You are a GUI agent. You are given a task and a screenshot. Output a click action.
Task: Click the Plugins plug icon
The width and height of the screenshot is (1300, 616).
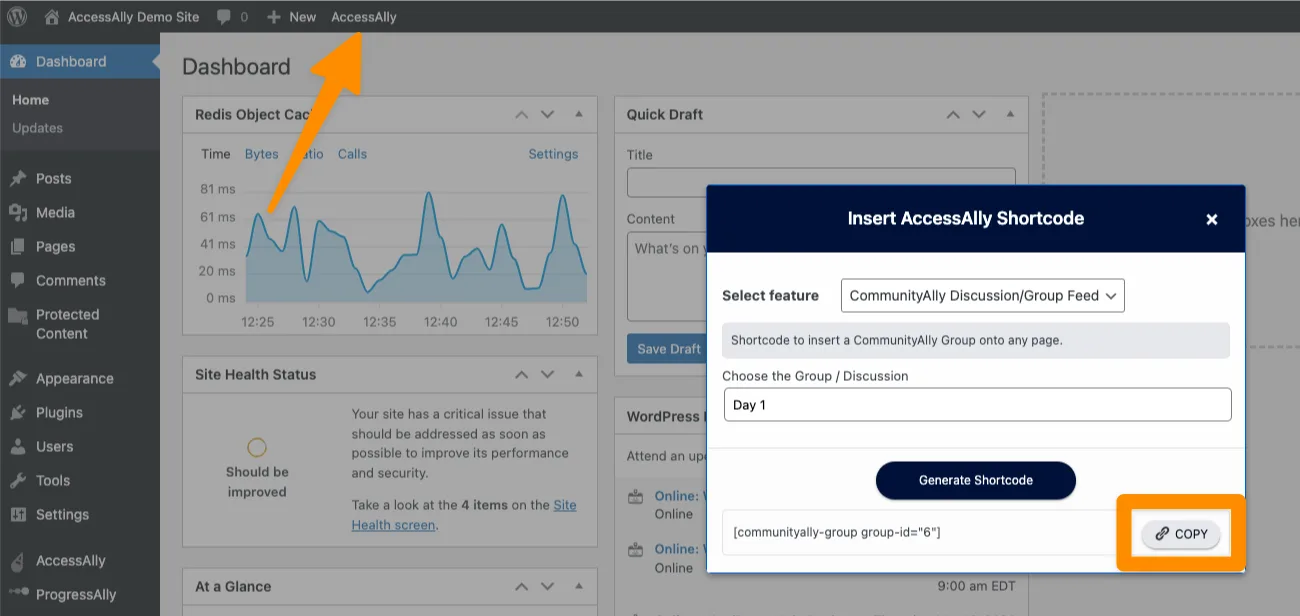[x=18, y=413]
